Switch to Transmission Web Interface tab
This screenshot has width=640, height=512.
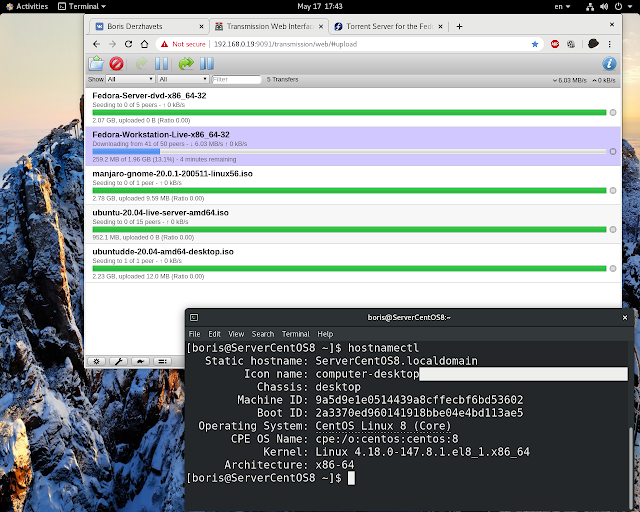click(x=269, y=27)
